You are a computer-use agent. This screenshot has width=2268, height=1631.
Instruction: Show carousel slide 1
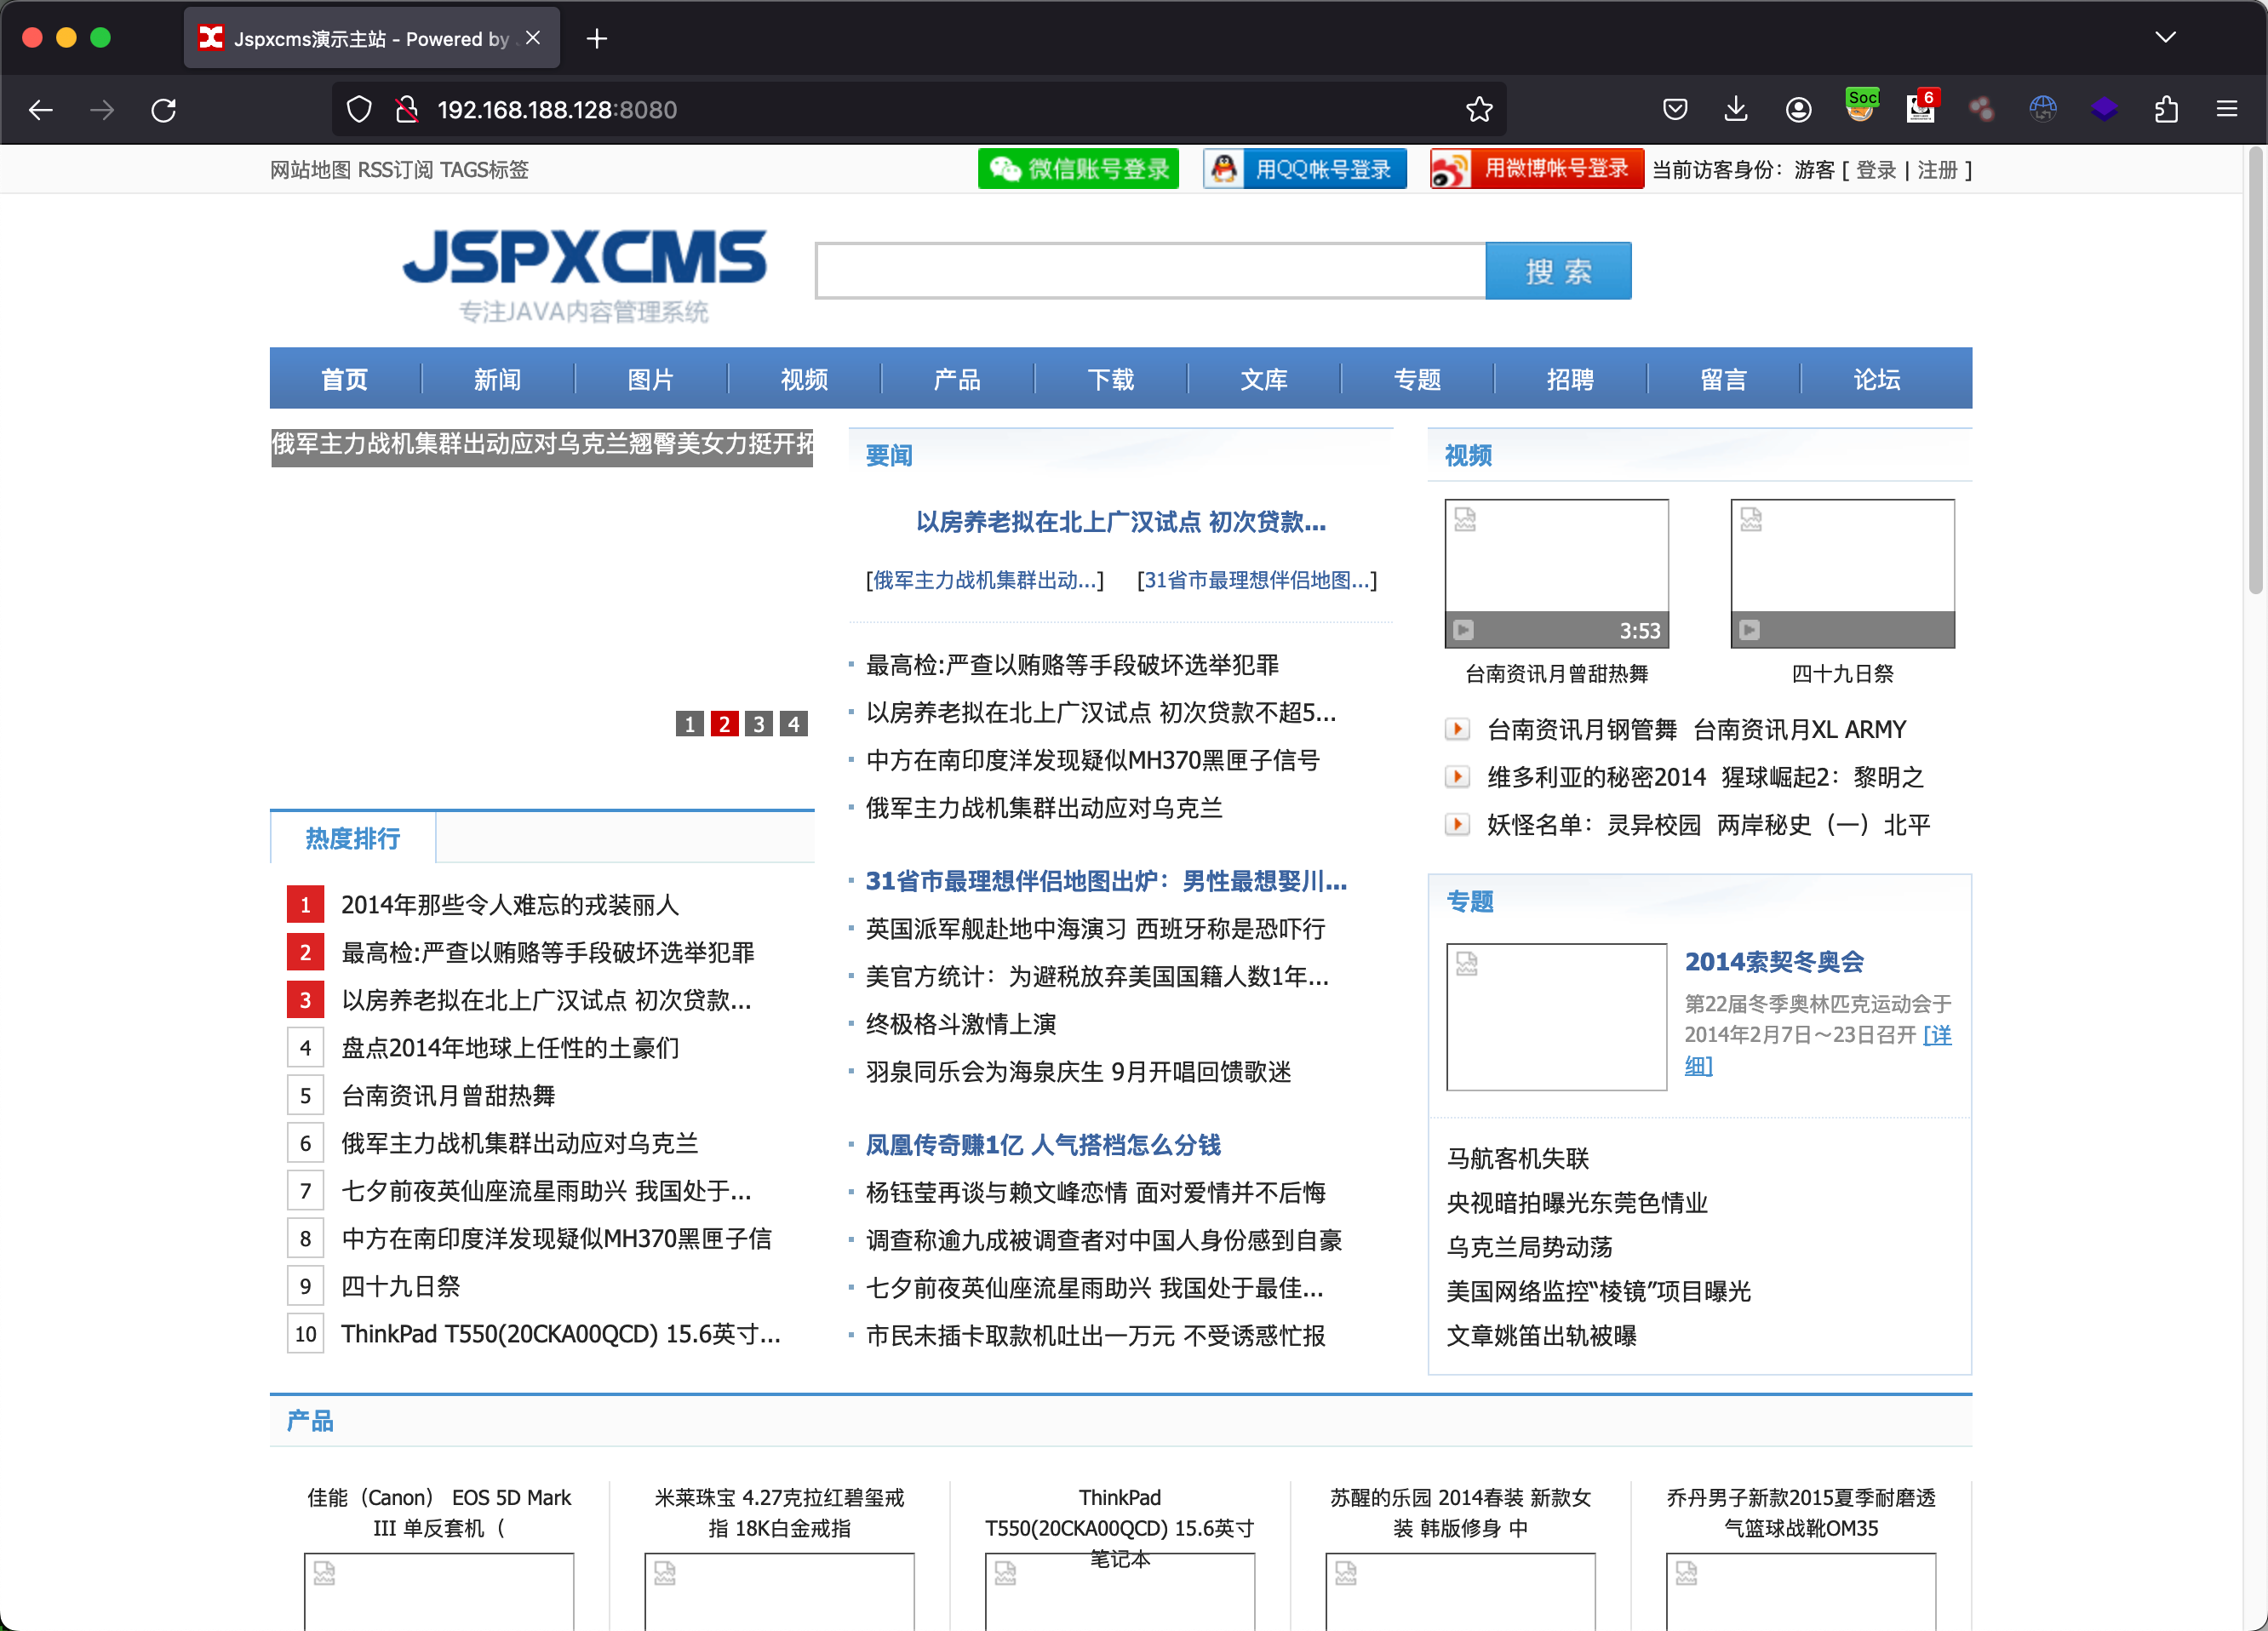[689, 724]
